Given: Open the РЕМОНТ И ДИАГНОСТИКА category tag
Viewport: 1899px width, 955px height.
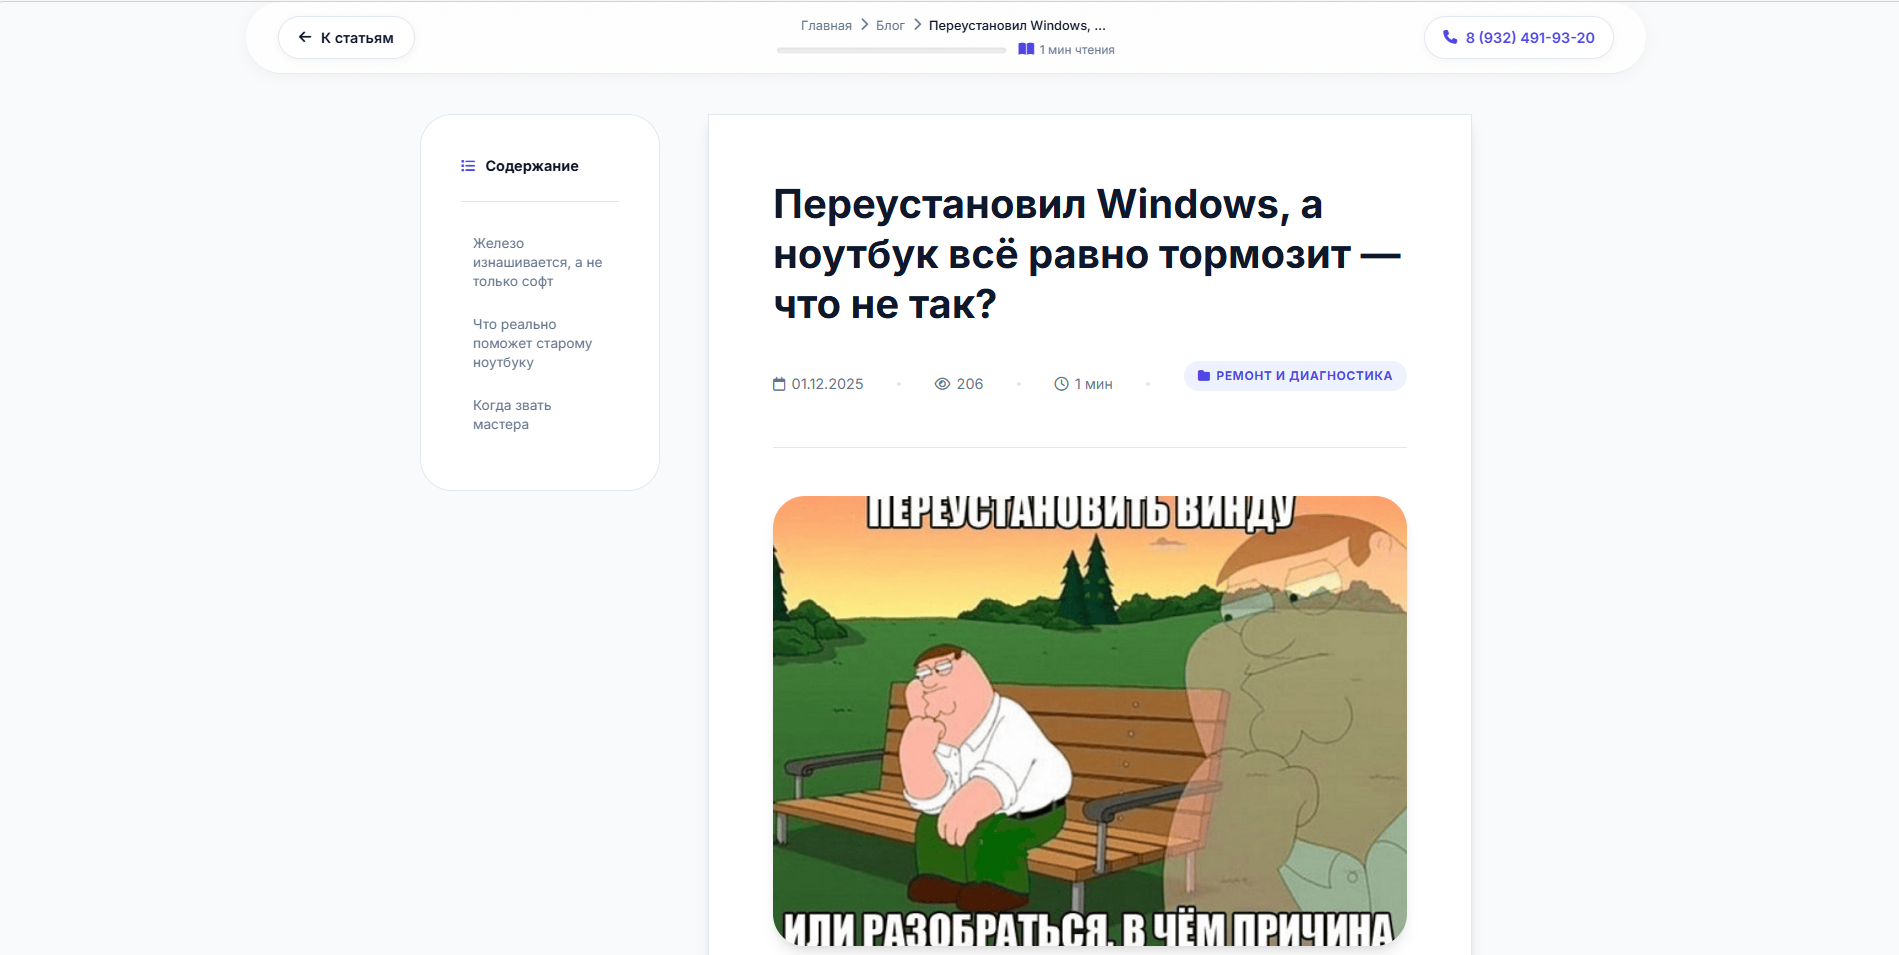Looking at the screenshot, I should [1295, 376].
